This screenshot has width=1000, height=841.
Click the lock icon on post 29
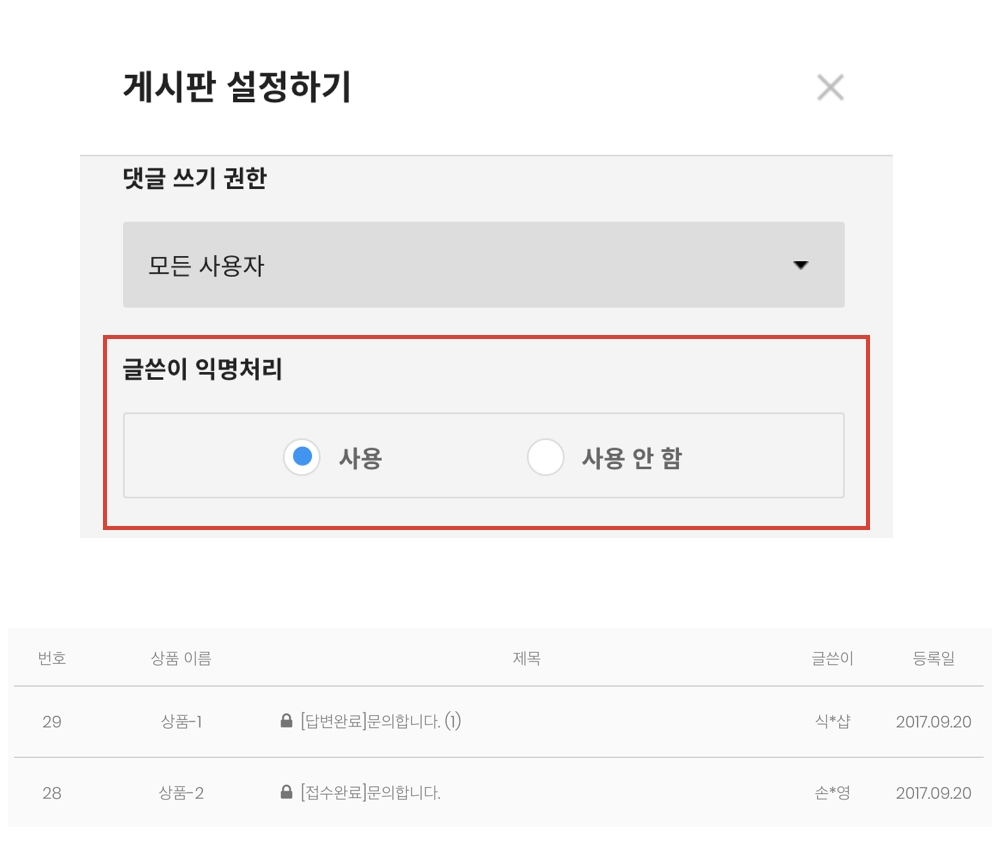[286, 721]
